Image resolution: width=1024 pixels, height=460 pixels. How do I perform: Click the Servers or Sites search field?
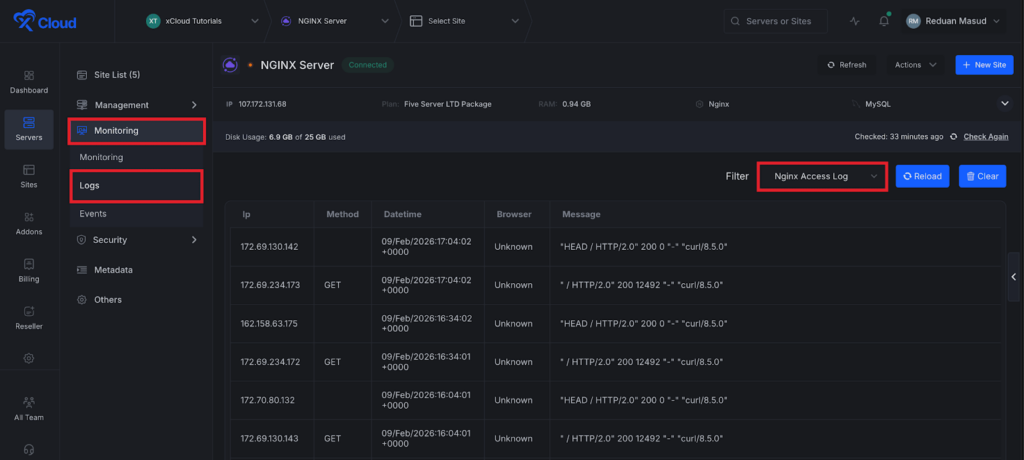[x=775, y=21]
